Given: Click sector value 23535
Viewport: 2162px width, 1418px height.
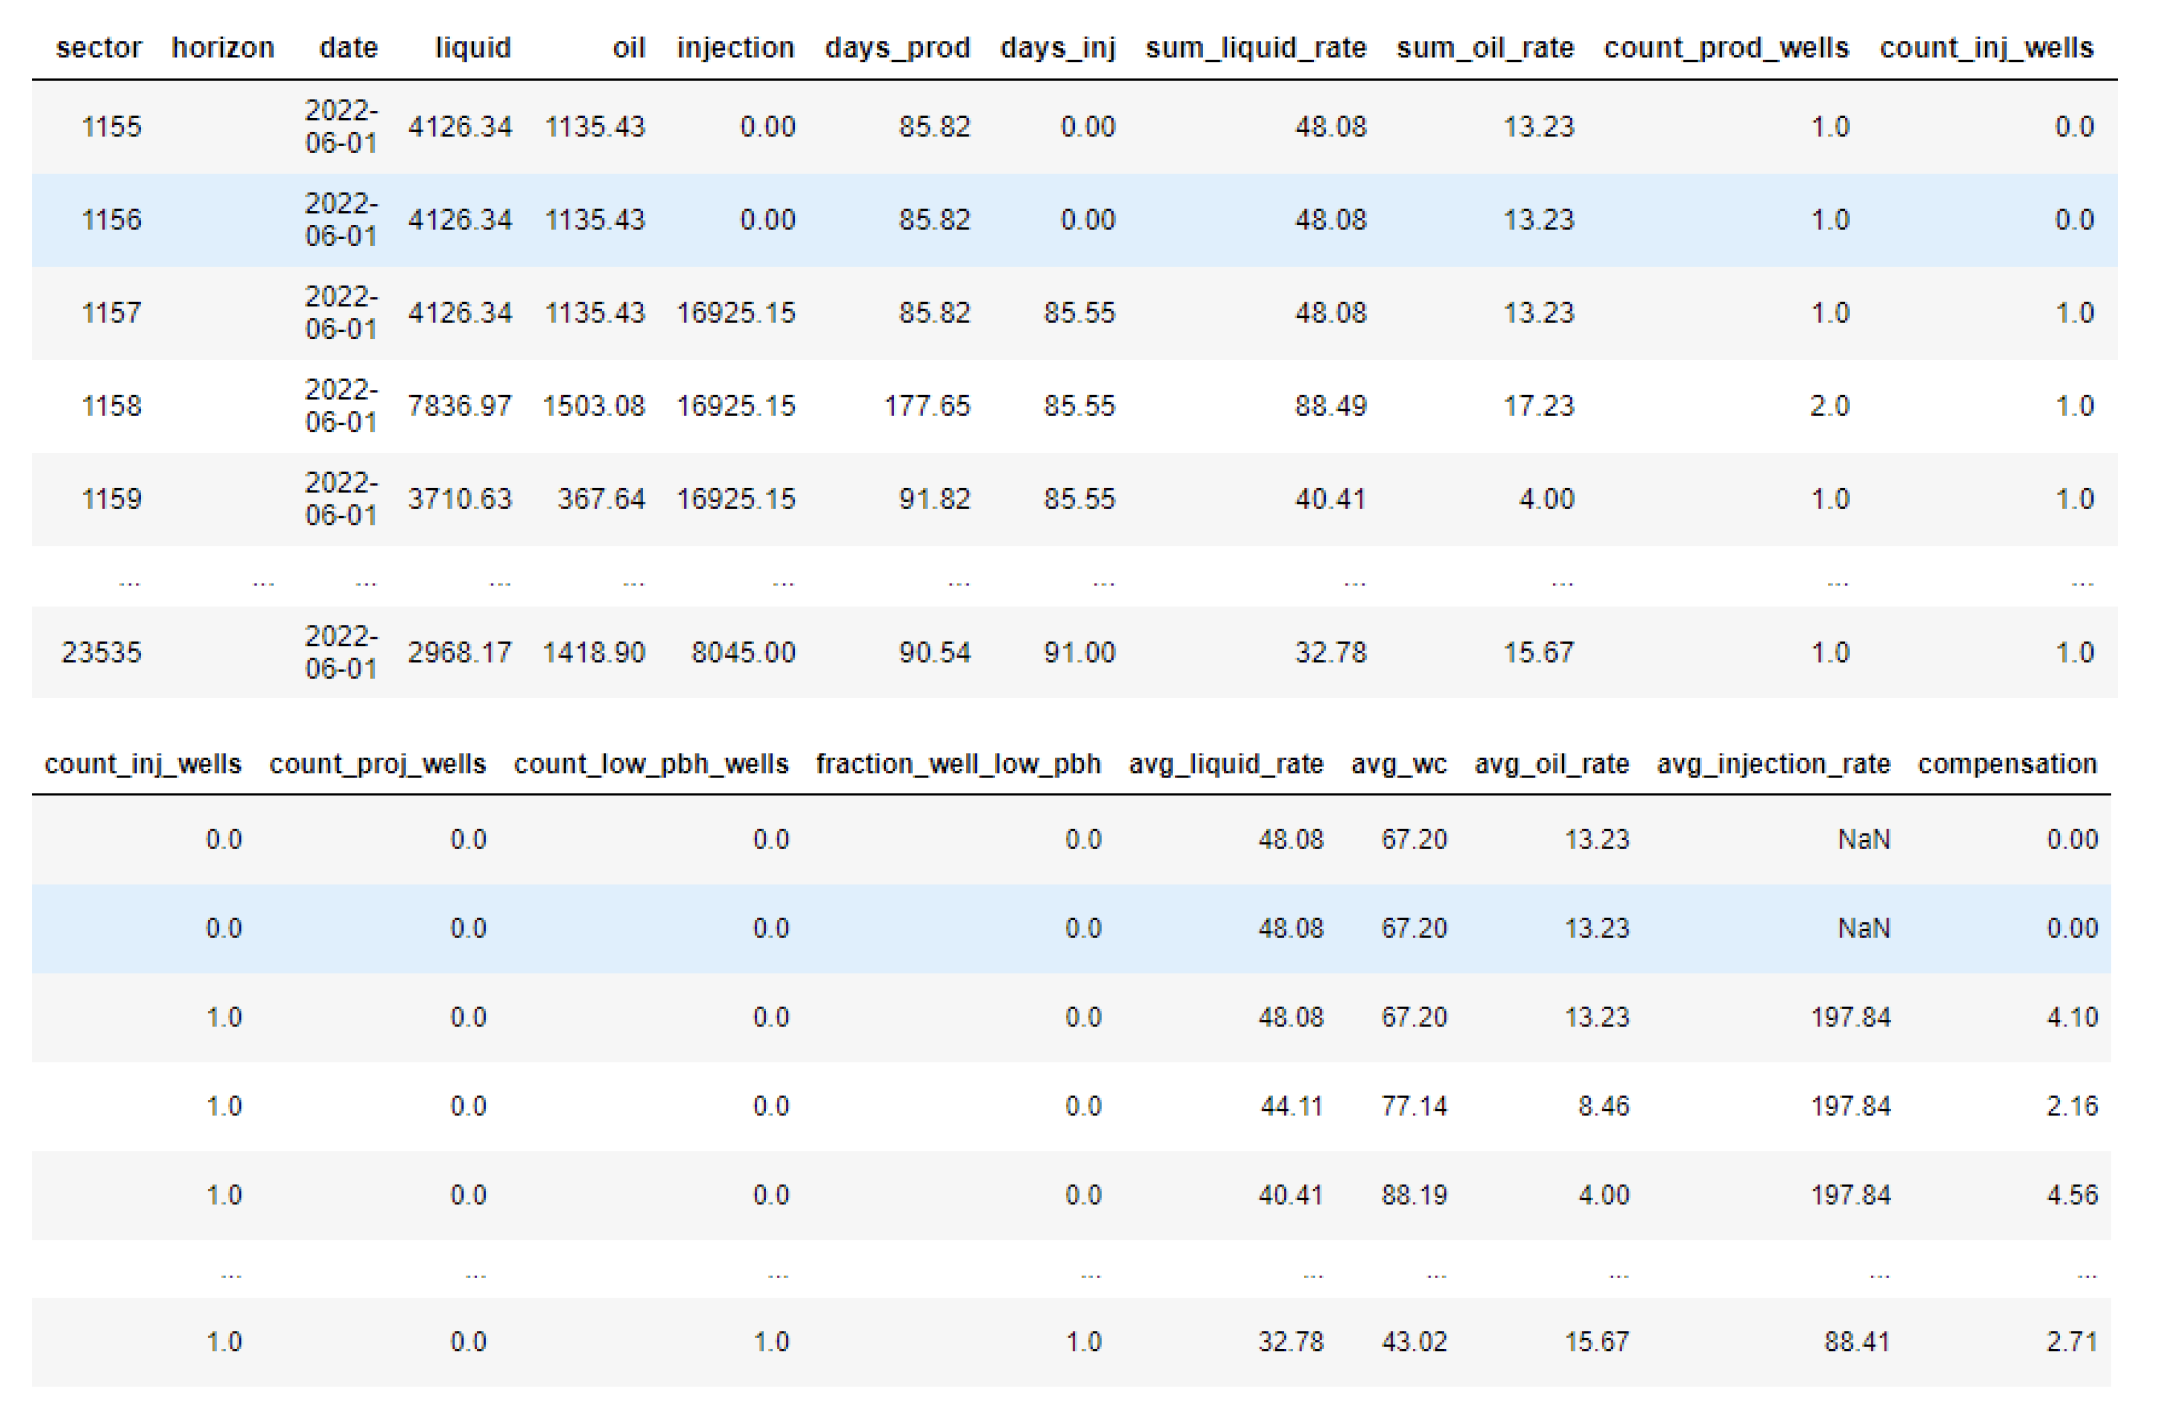Looking at the screenshot, I should pos(101,653).
